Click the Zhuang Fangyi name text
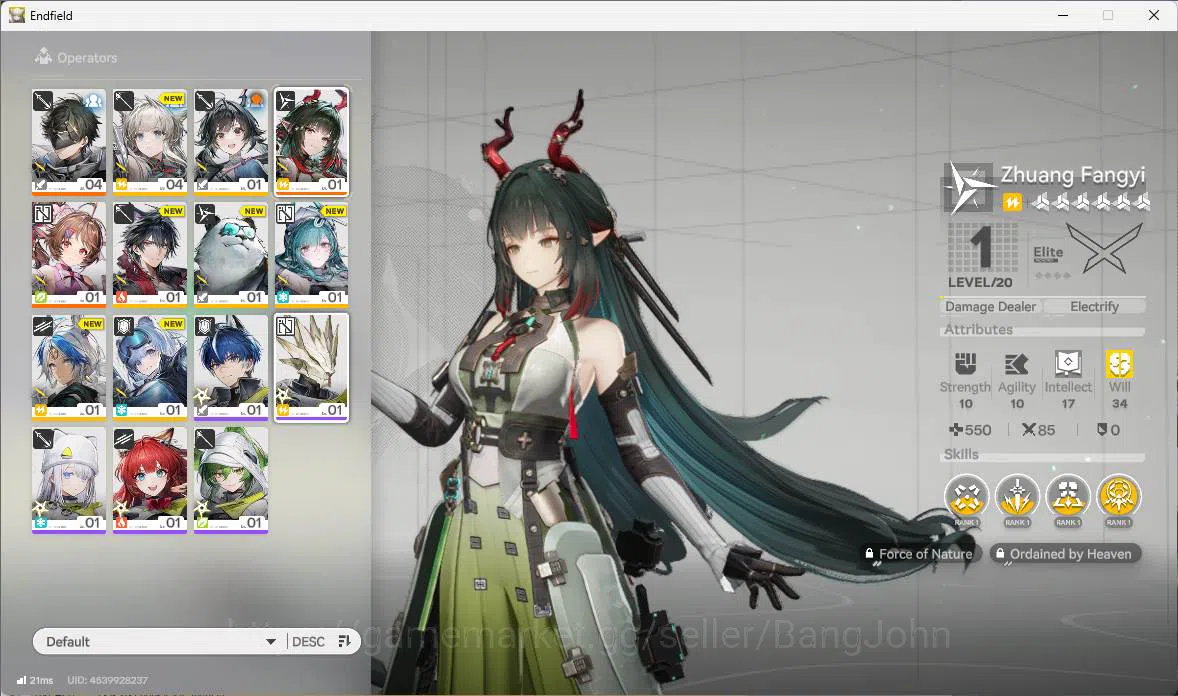The image size is (1178, 696). [1072, 175]
